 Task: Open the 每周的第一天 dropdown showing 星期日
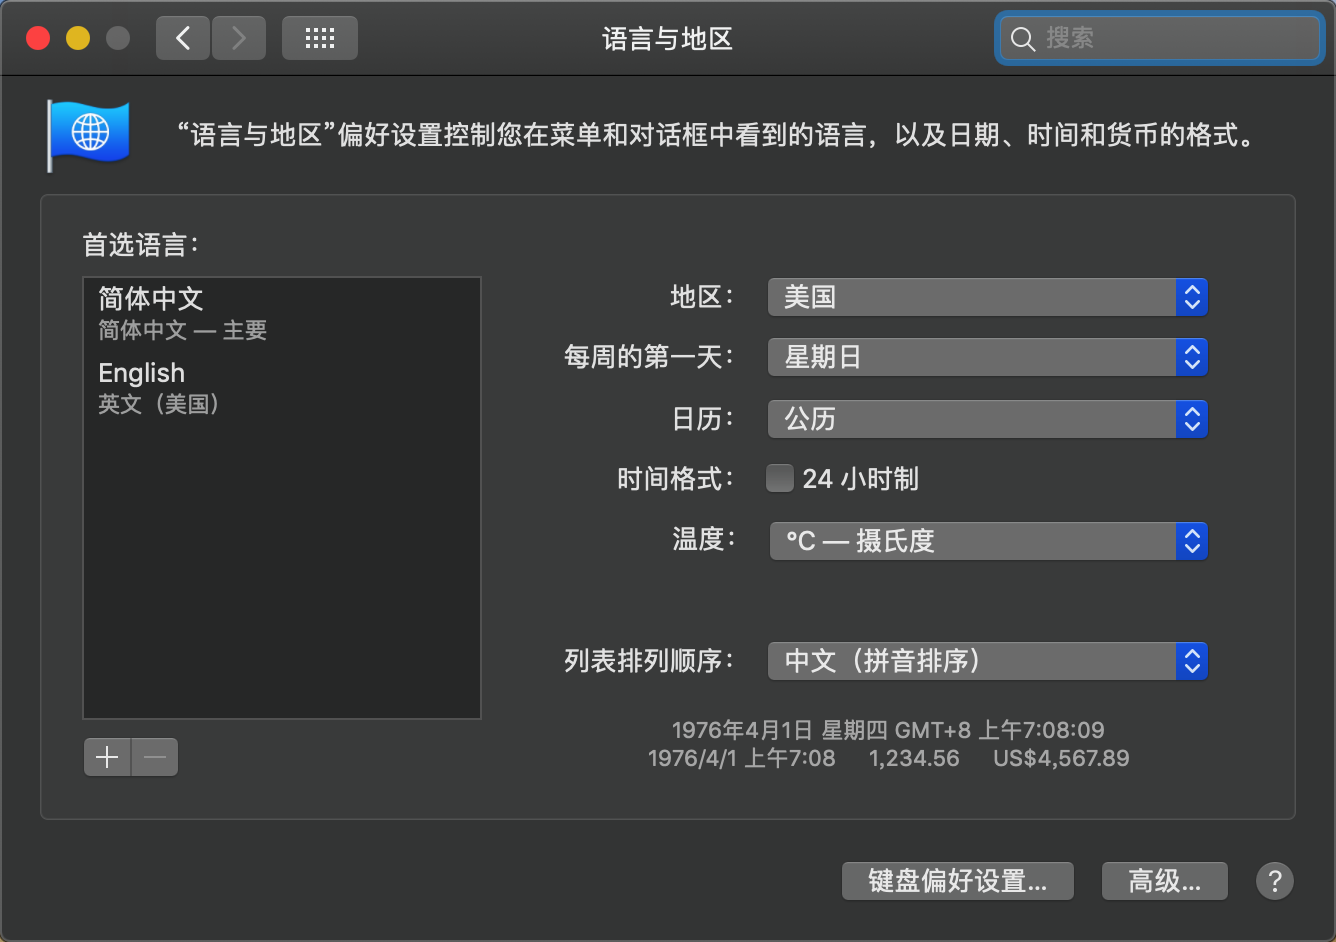[x=987, y=357]
